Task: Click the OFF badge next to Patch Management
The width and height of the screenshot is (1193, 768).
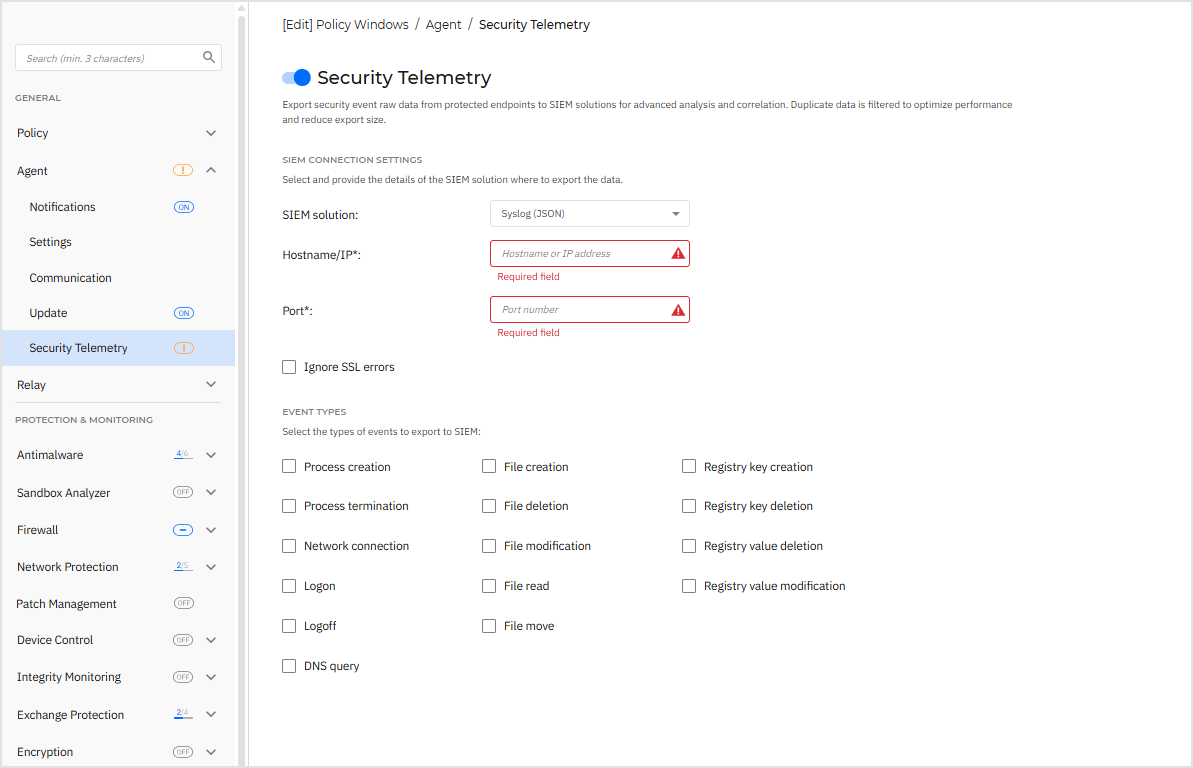Action: pyautogui.click(x=182, y=603)
